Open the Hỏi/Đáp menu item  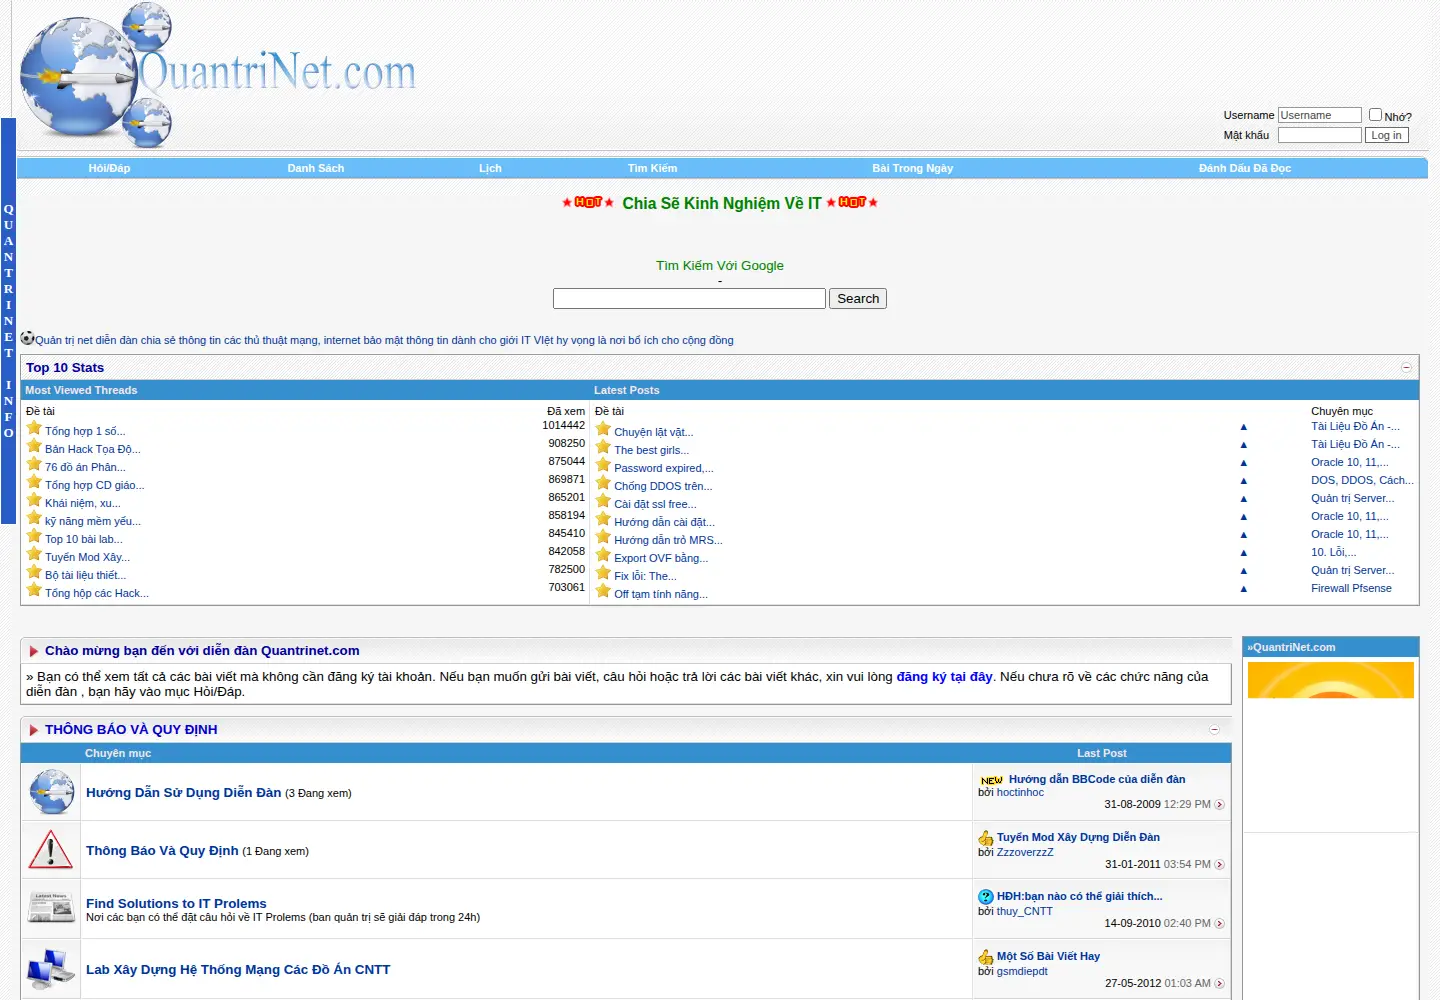click(x=109, y=168)
